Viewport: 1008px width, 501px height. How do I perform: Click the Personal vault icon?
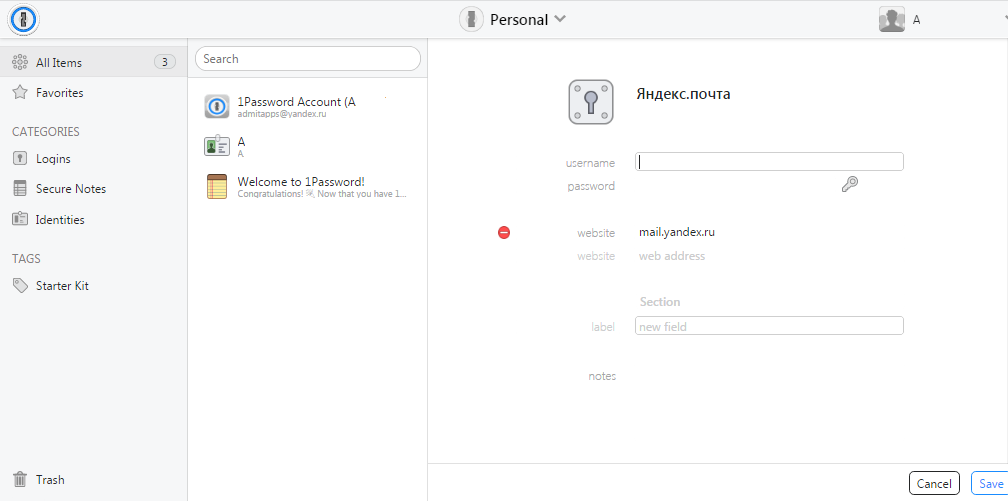coord(471,19)
